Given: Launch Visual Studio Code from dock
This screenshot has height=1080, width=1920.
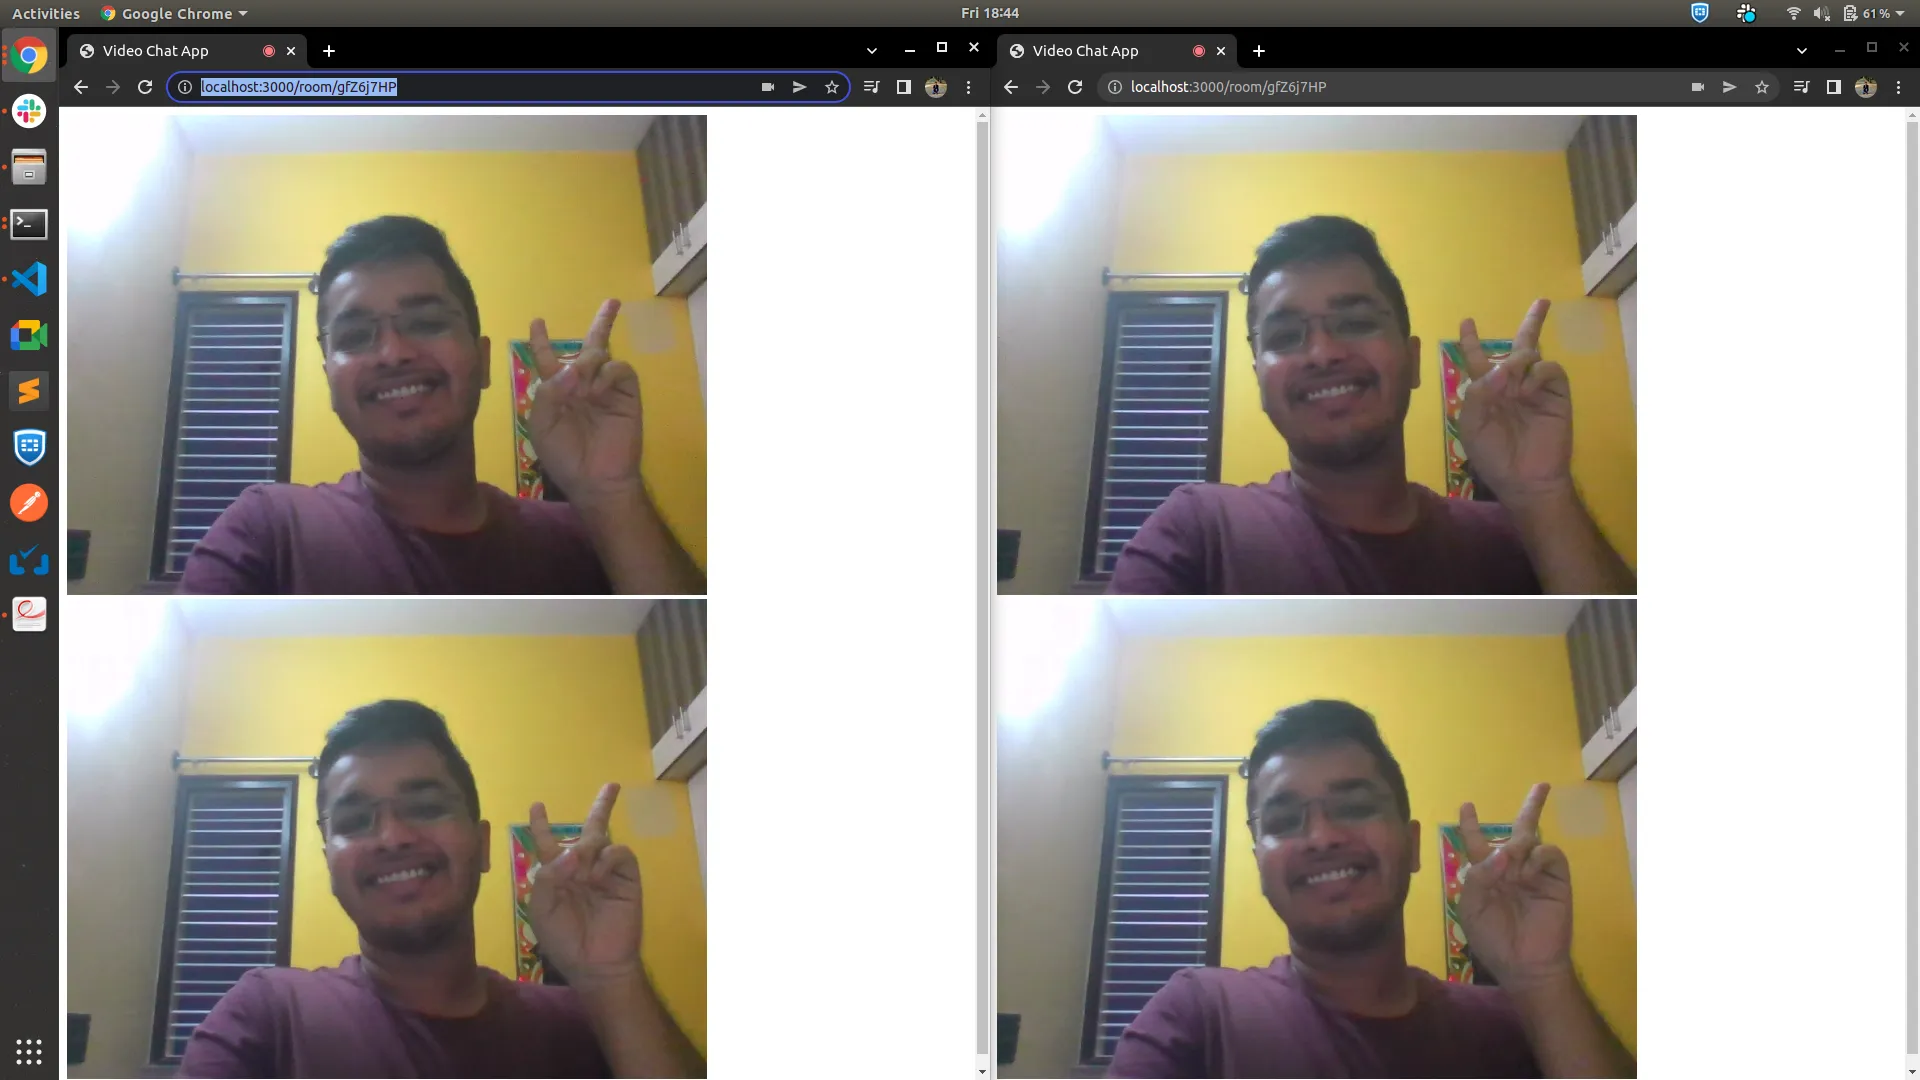Looking at the screenshot, I should point(29,279).
